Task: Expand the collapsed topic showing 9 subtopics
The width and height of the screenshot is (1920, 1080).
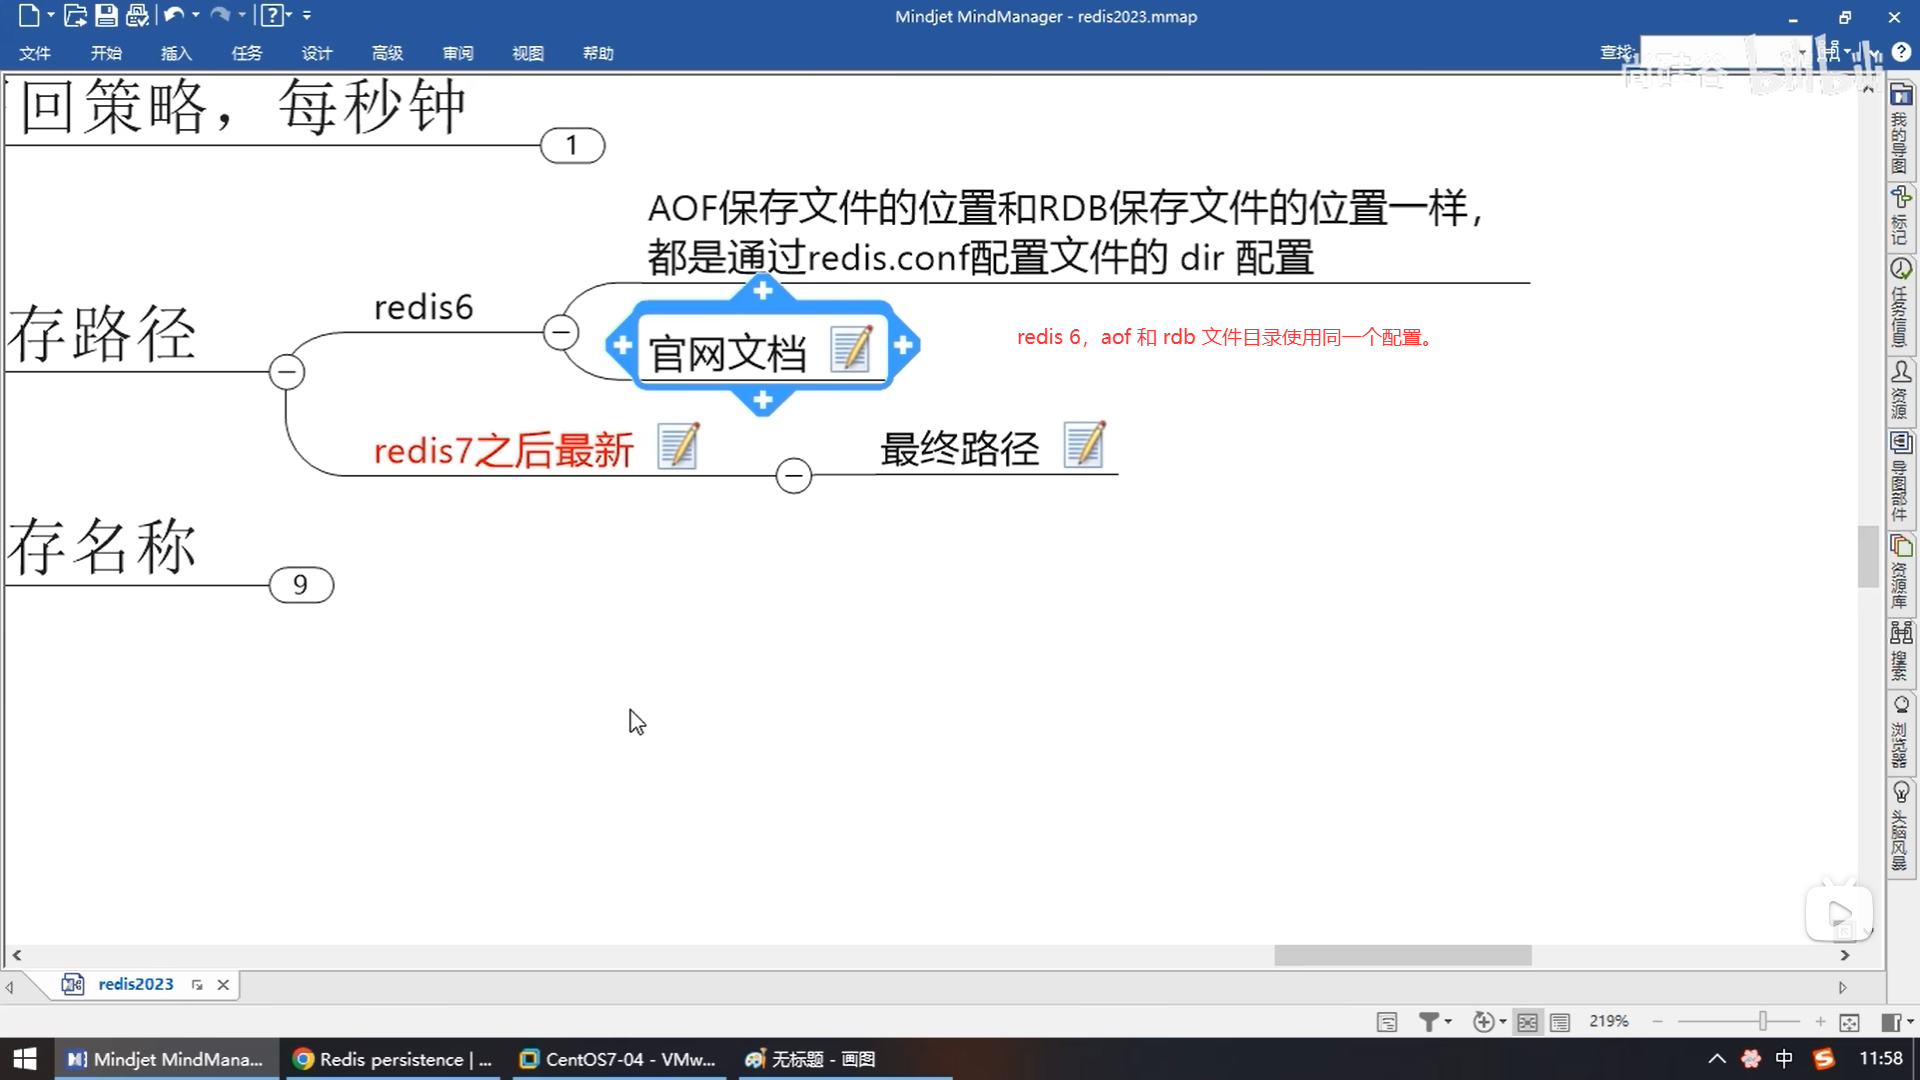Action: (300, 585)
